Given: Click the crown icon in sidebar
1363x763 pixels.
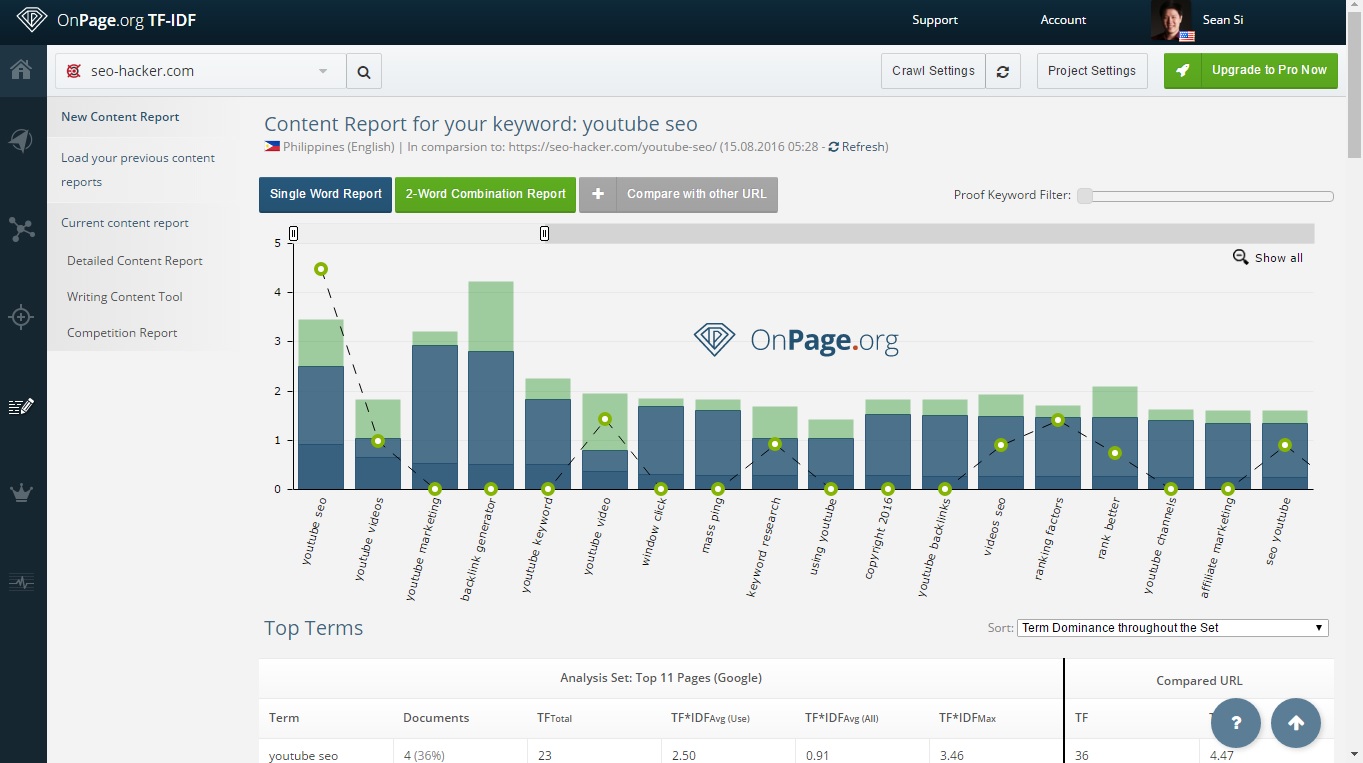Looking at the screenshot, I should [21, 493].
